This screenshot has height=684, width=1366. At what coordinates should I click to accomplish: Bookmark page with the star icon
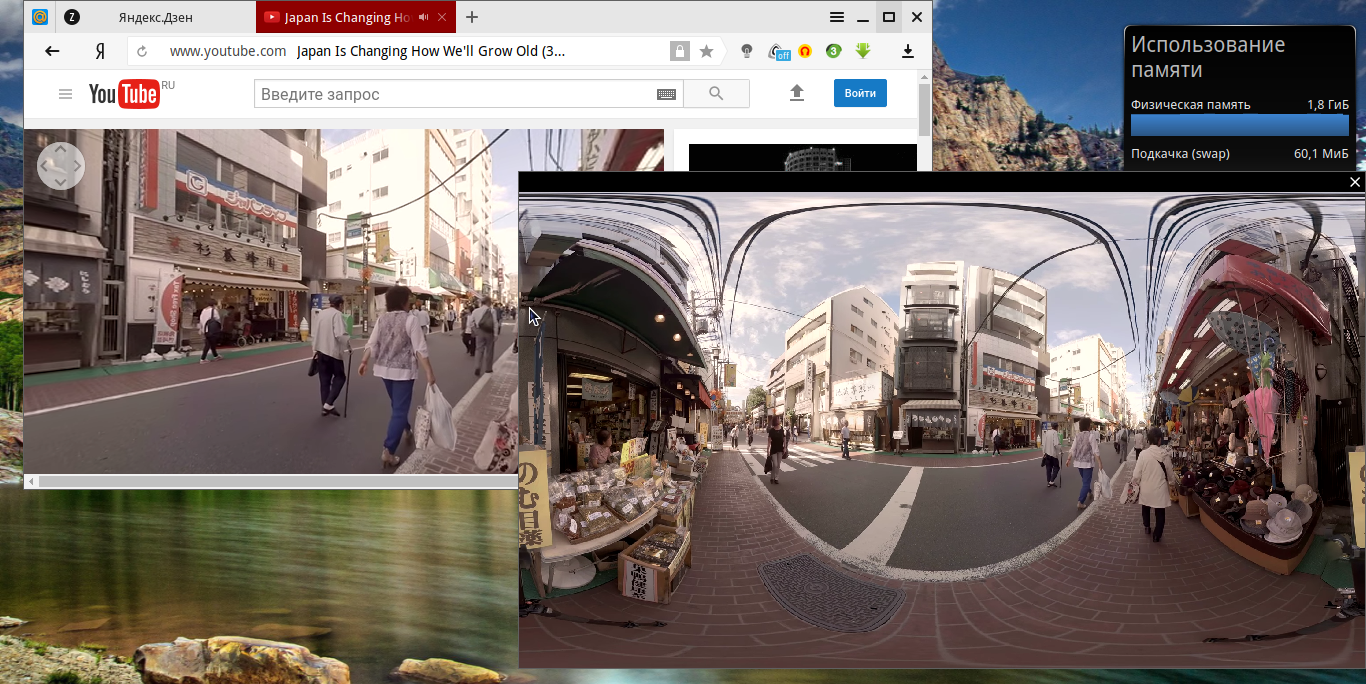tap(706, 51)
